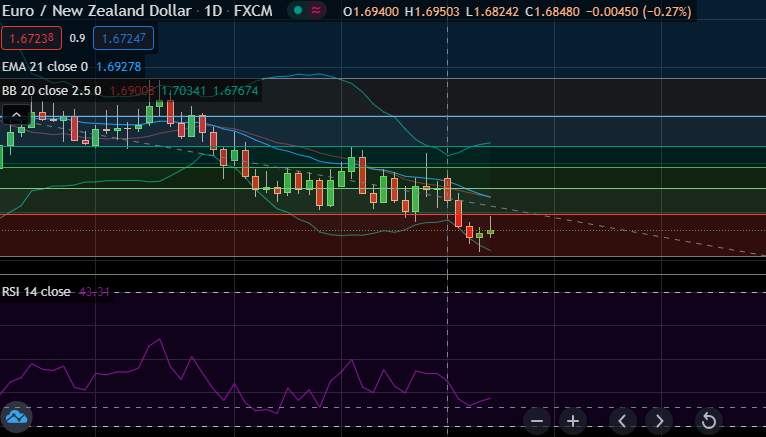766x437 pixels.
Task: Select the BB 20 close 2.5 indicator label
Action: 52,90
